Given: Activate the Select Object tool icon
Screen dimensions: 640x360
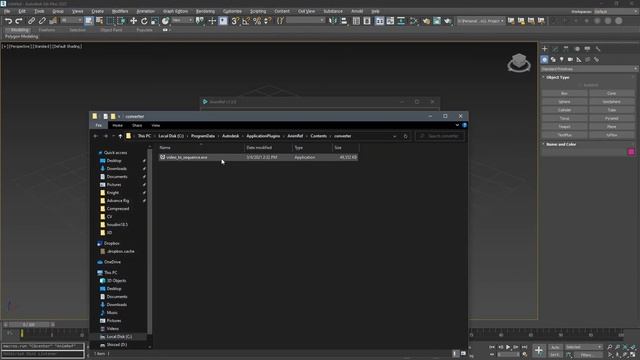Looking at the screenshot, I should click(89, 21).
